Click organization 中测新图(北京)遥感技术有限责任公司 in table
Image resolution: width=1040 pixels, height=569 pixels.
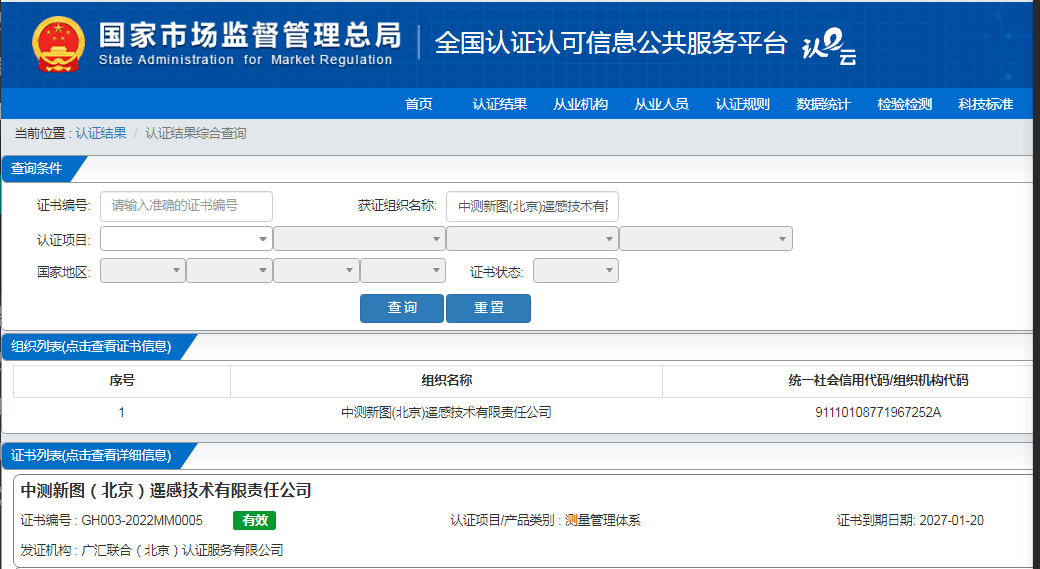tap(446, 412)
